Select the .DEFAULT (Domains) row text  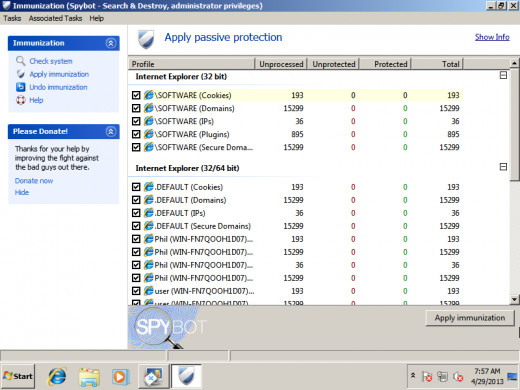point(190,200)
